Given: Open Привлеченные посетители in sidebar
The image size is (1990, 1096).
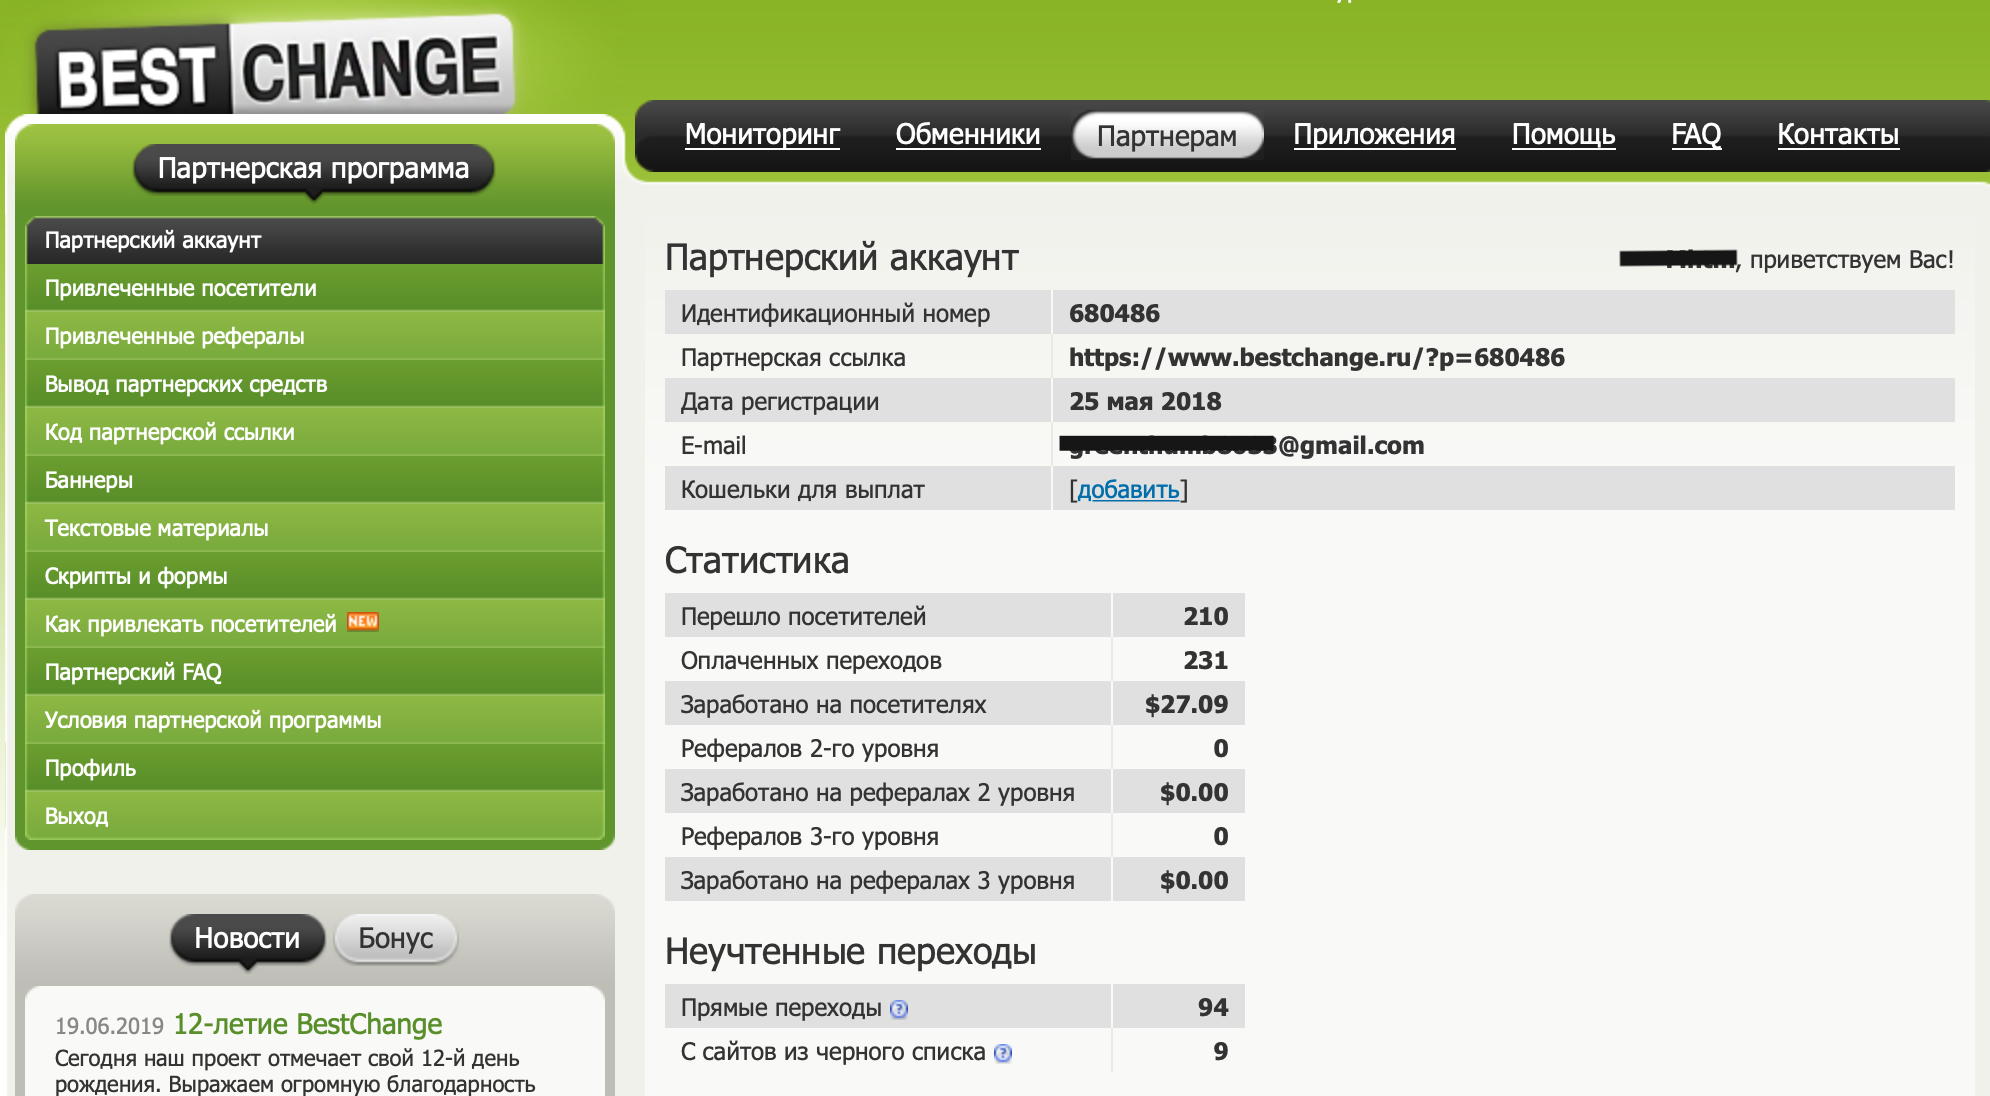Looking at the screenshot, I should pos(180,288).
